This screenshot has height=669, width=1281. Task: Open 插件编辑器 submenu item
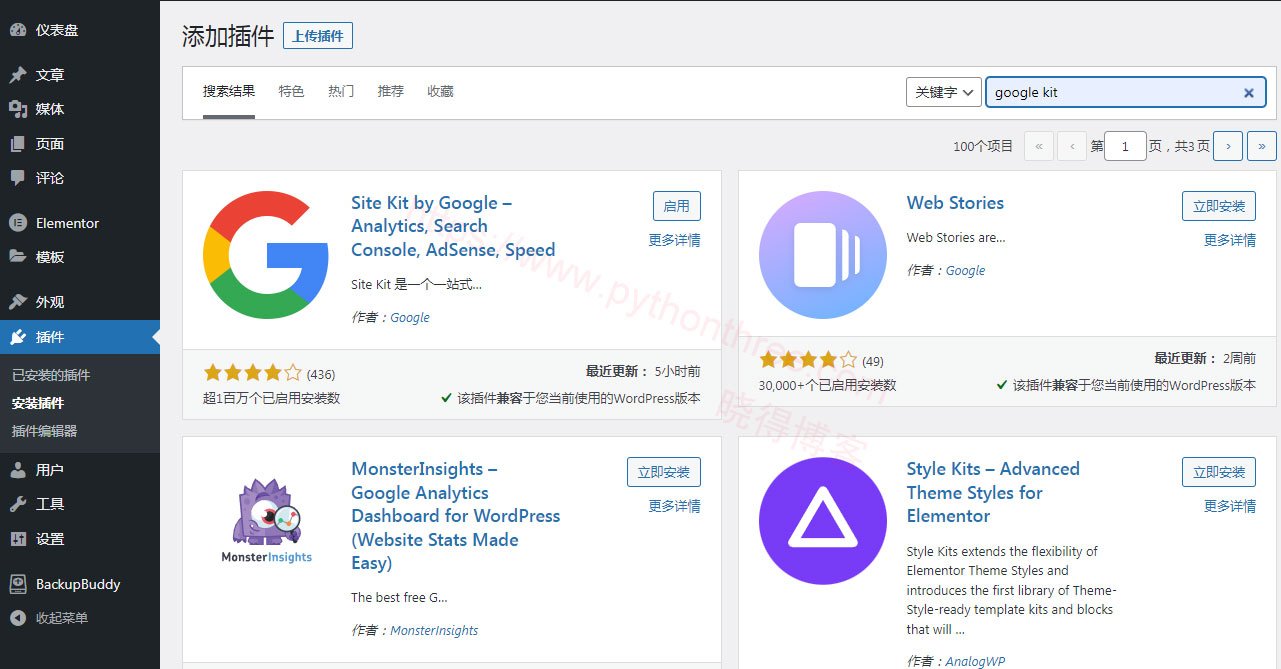click(45, 431)
